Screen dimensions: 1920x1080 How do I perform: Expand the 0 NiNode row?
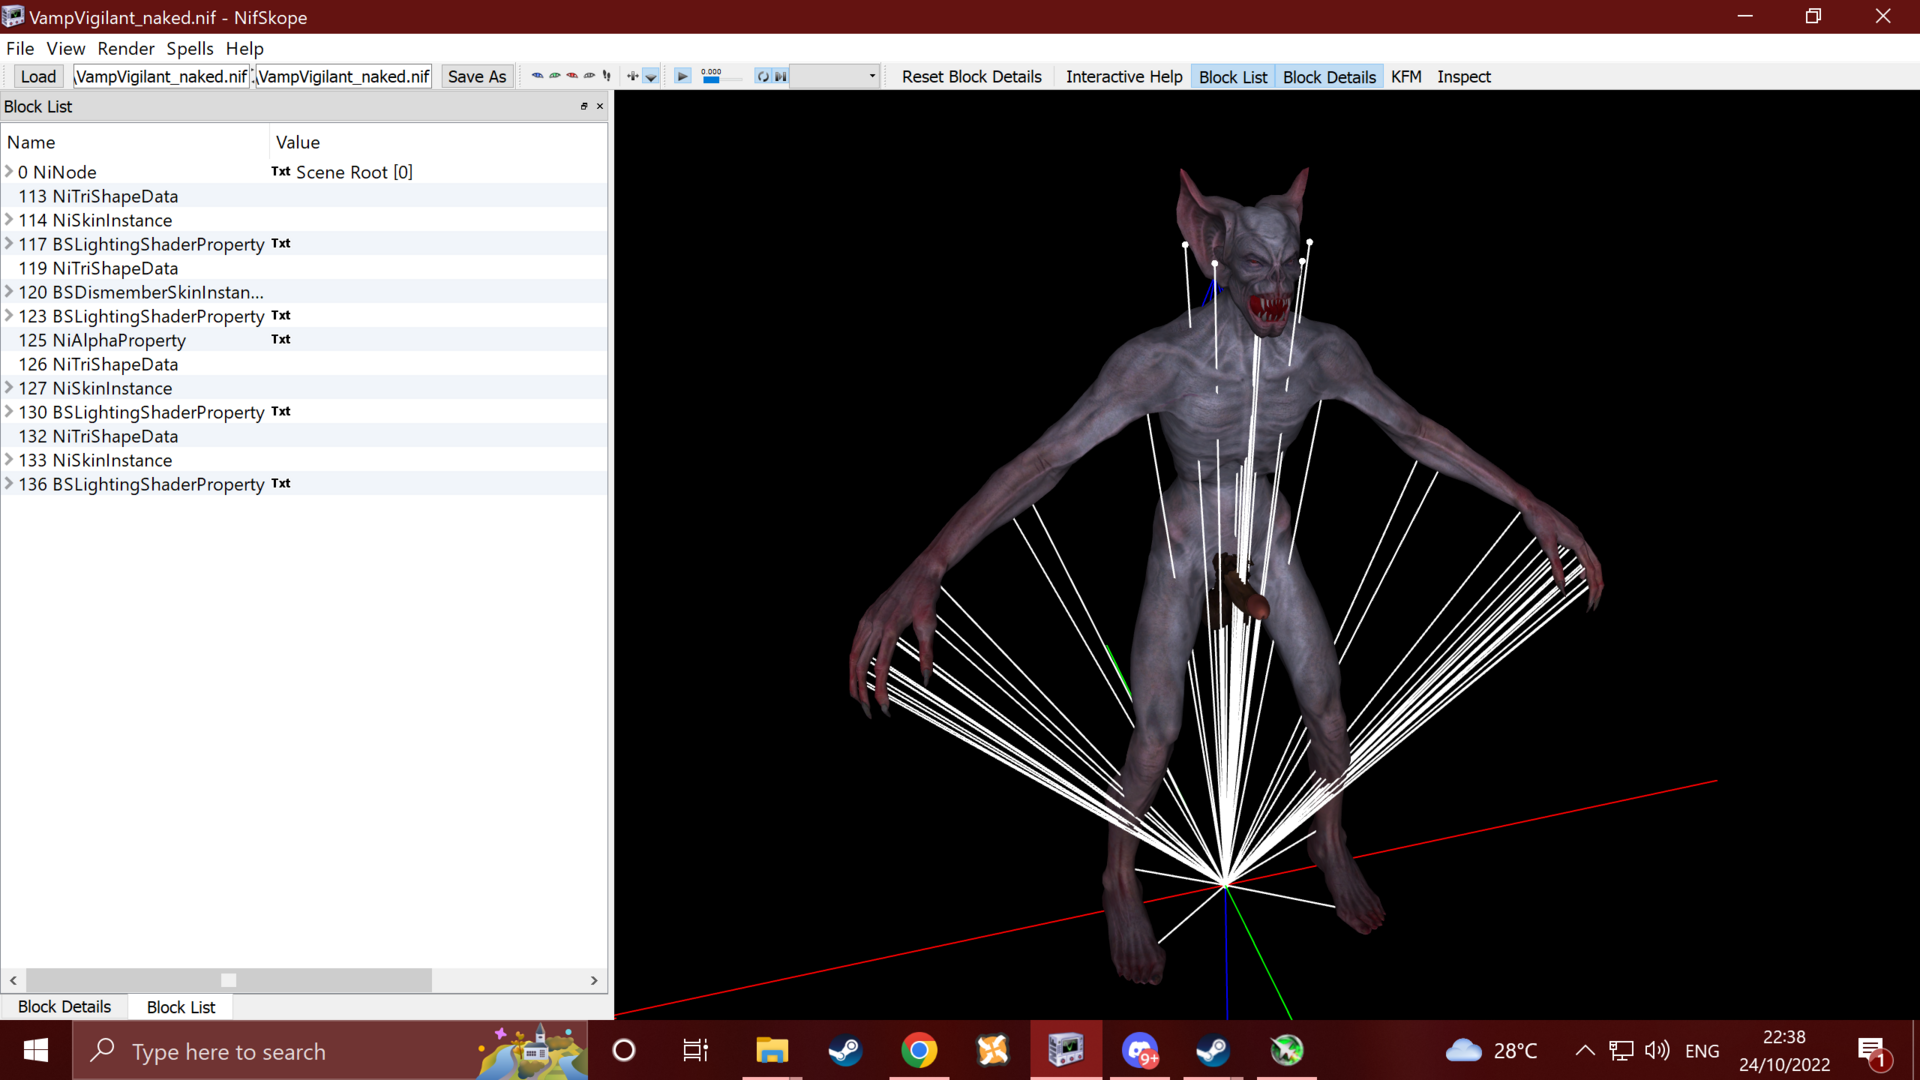point(9,171)
